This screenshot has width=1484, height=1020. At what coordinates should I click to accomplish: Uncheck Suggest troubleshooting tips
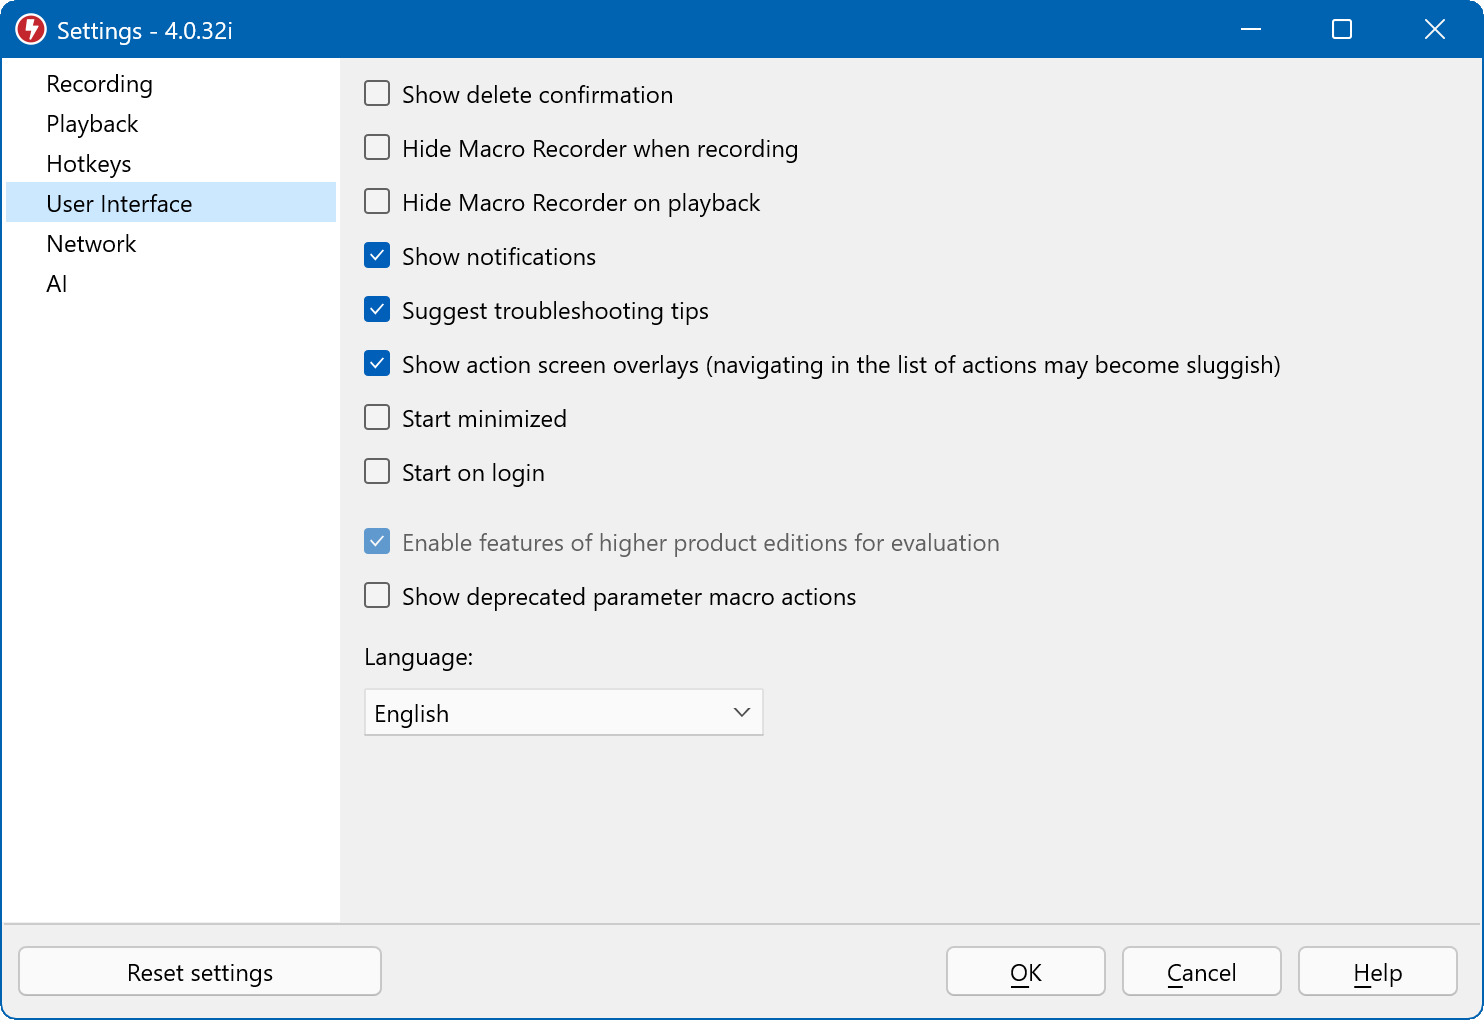(x=377, y=310)
